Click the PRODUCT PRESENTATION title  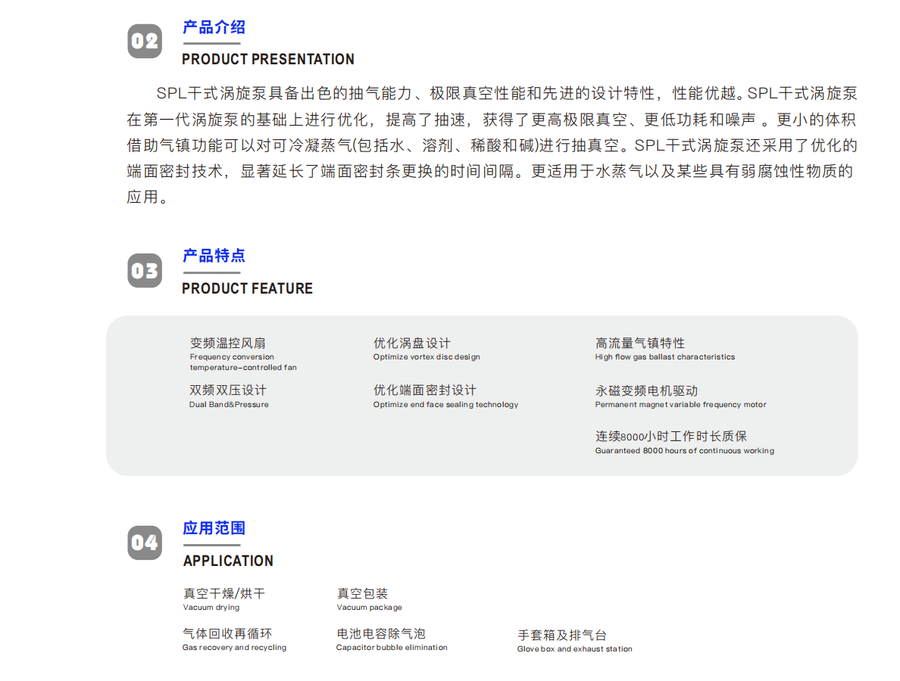tap(268, 59)
